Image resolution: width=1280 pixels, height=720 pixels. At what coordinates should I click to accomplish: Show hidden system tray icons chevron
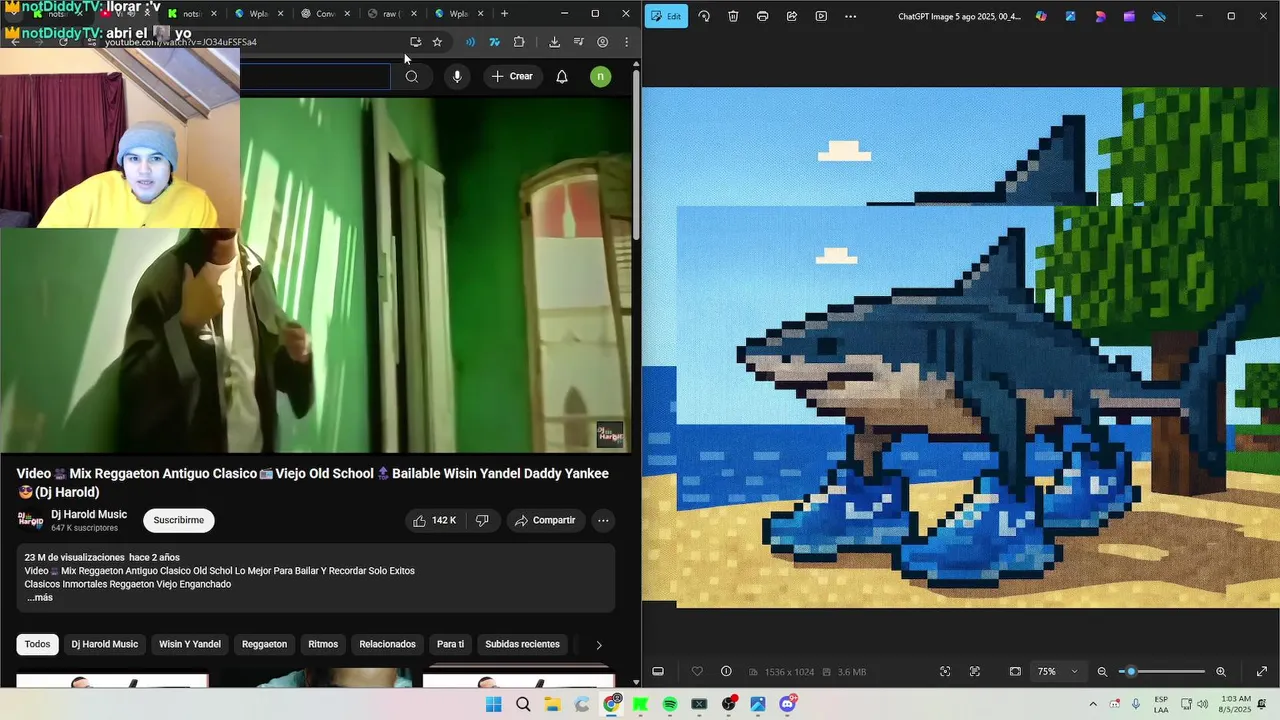(x=1092, y=704)
